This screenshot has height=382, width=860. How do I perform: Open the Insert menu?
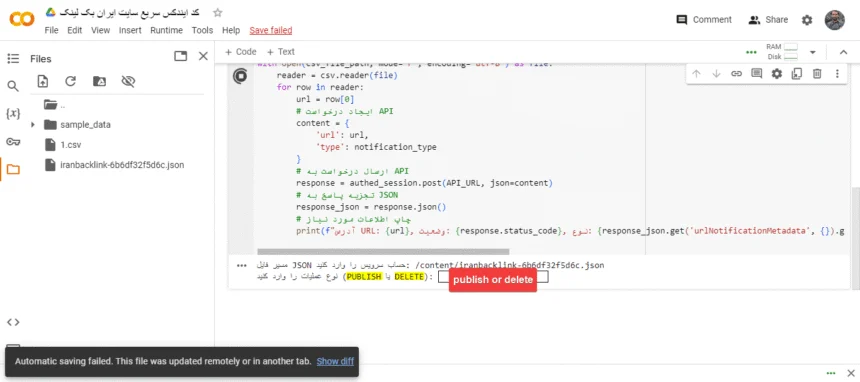[130, 30]
